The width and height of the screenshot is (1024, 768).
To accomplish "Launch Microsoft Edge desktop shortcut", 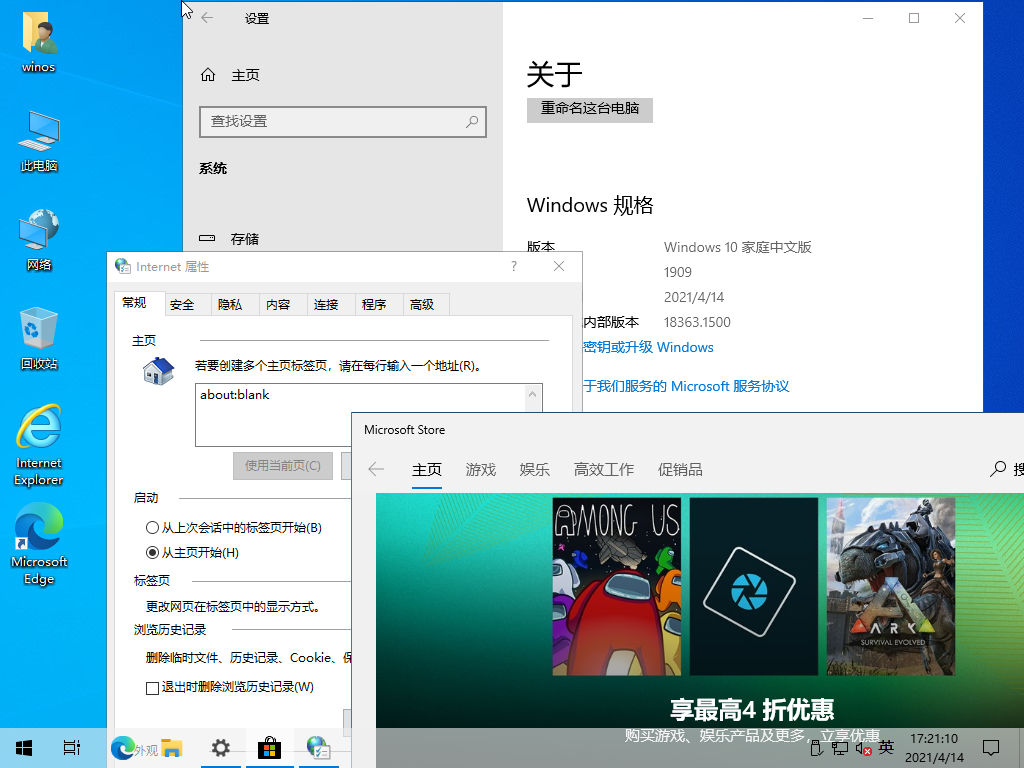I will pos(39,543).
